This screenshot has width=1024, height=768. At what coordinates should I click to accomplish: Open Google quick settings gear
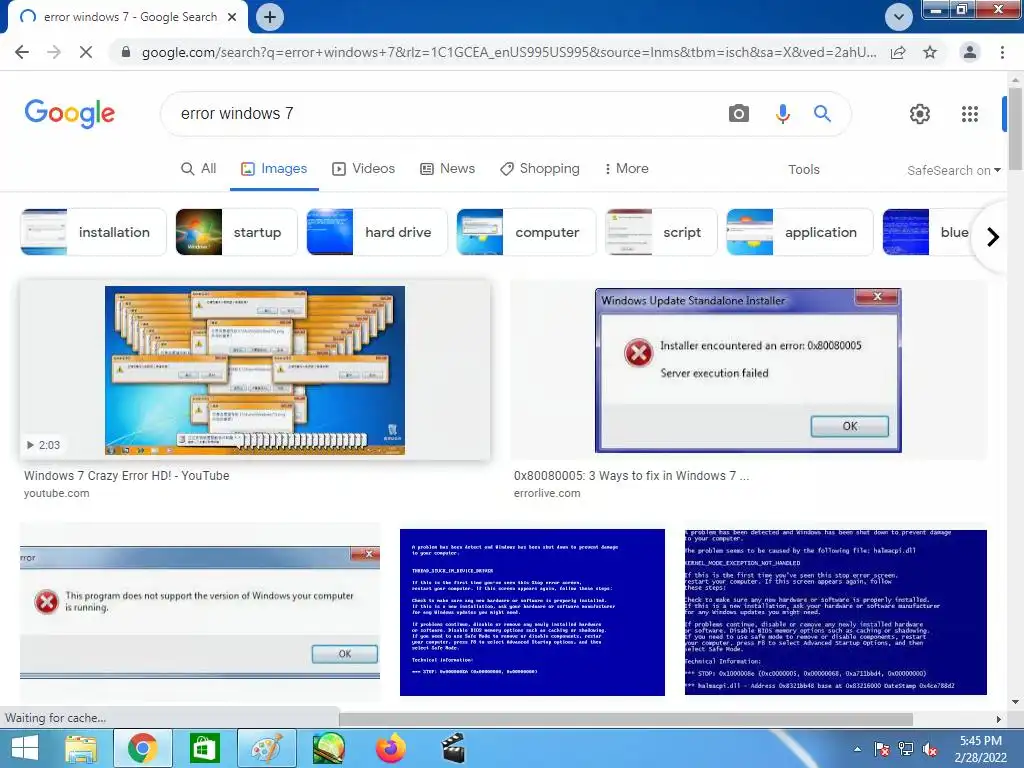(920, 114)
